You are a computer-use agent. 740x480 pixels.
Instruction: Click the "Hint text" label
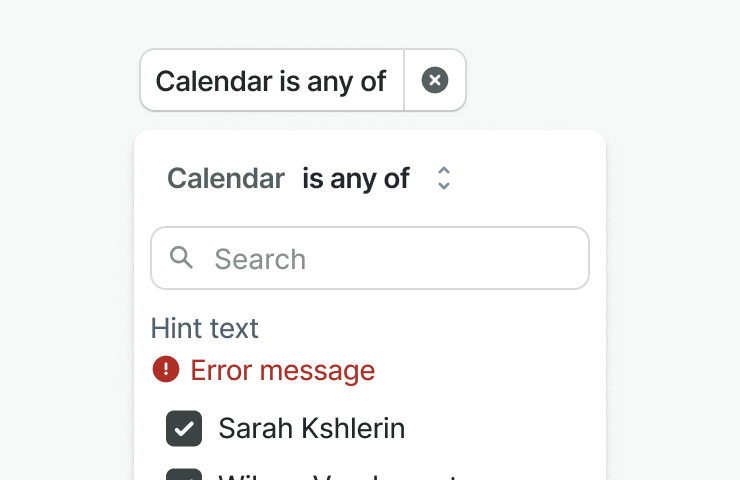pos(204,328)
